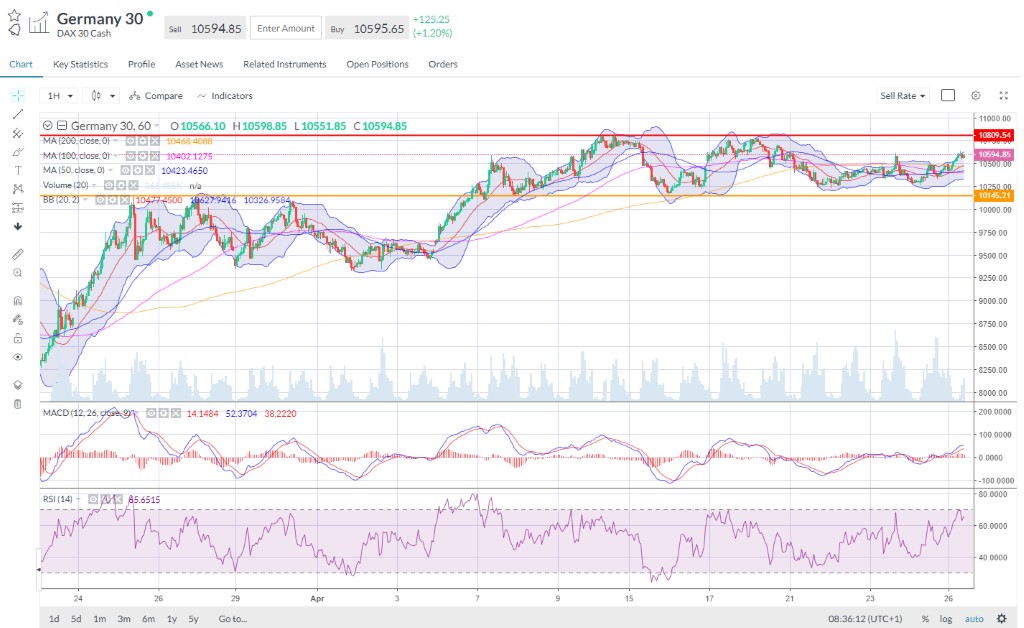Toggle lock all drawing tools

(18, 338)
